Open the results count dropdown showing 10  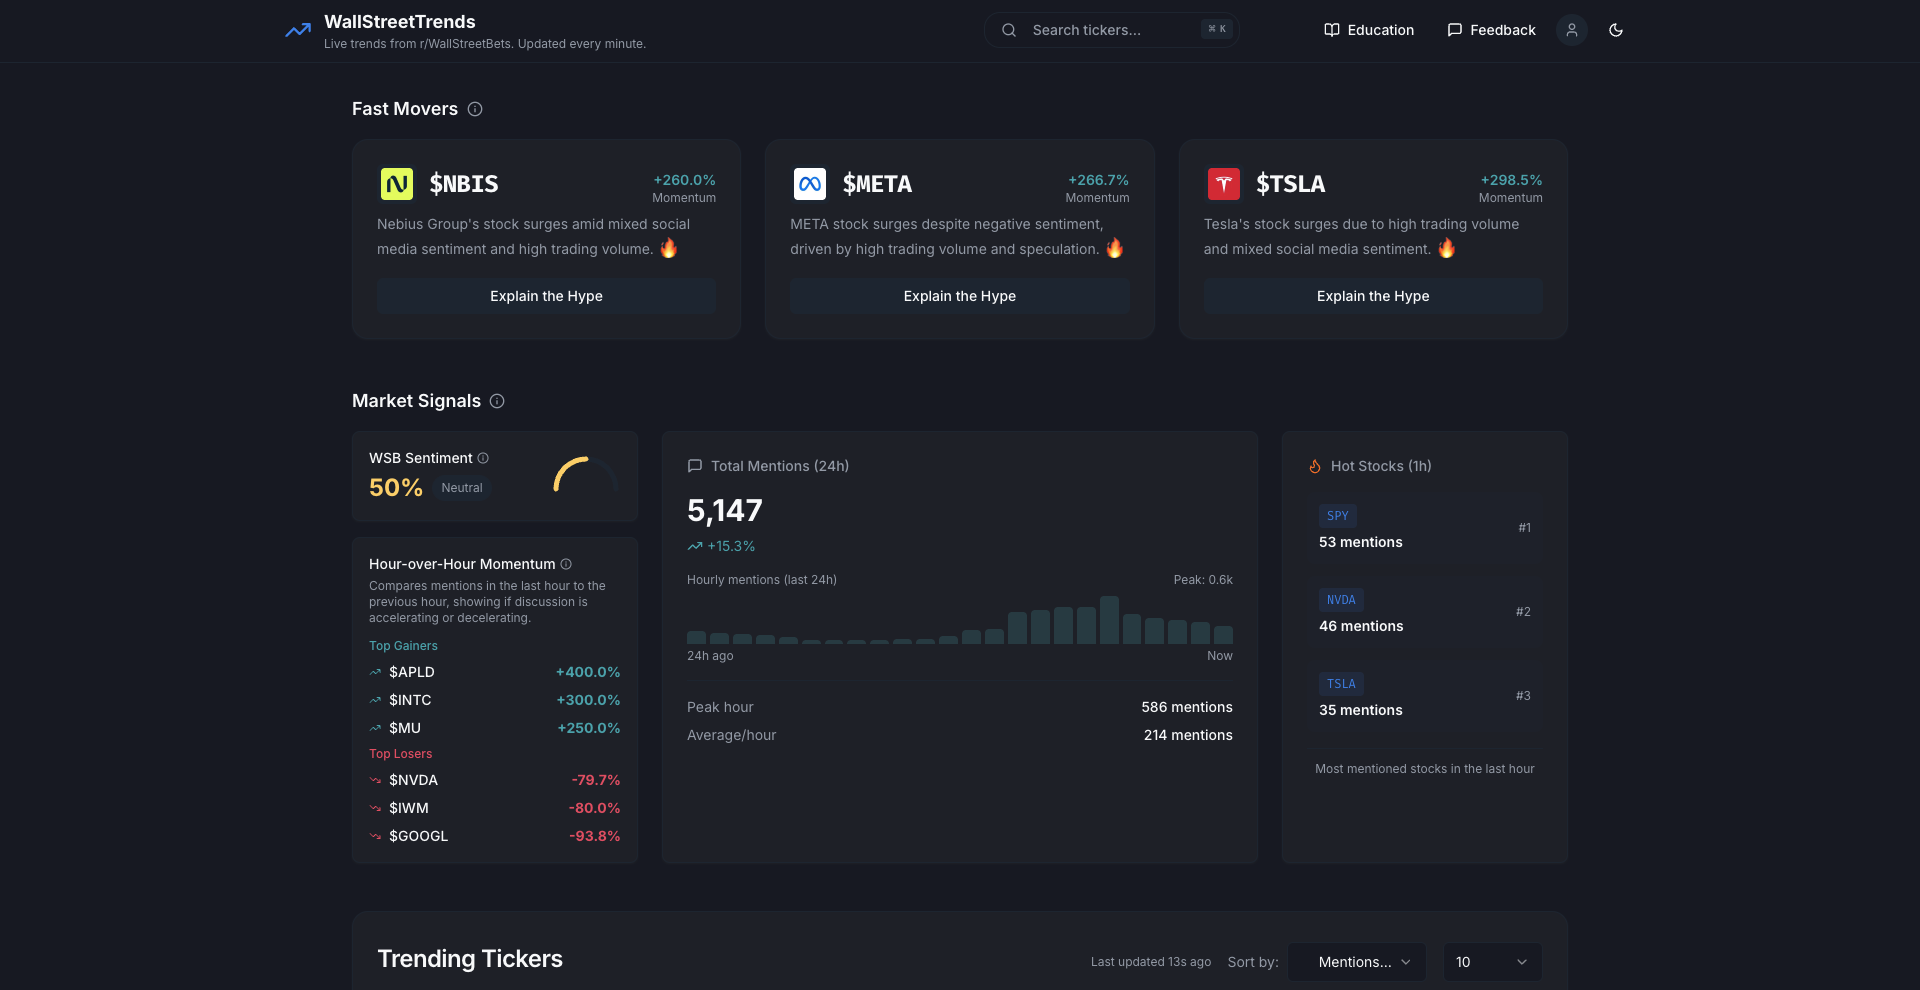1490,962
